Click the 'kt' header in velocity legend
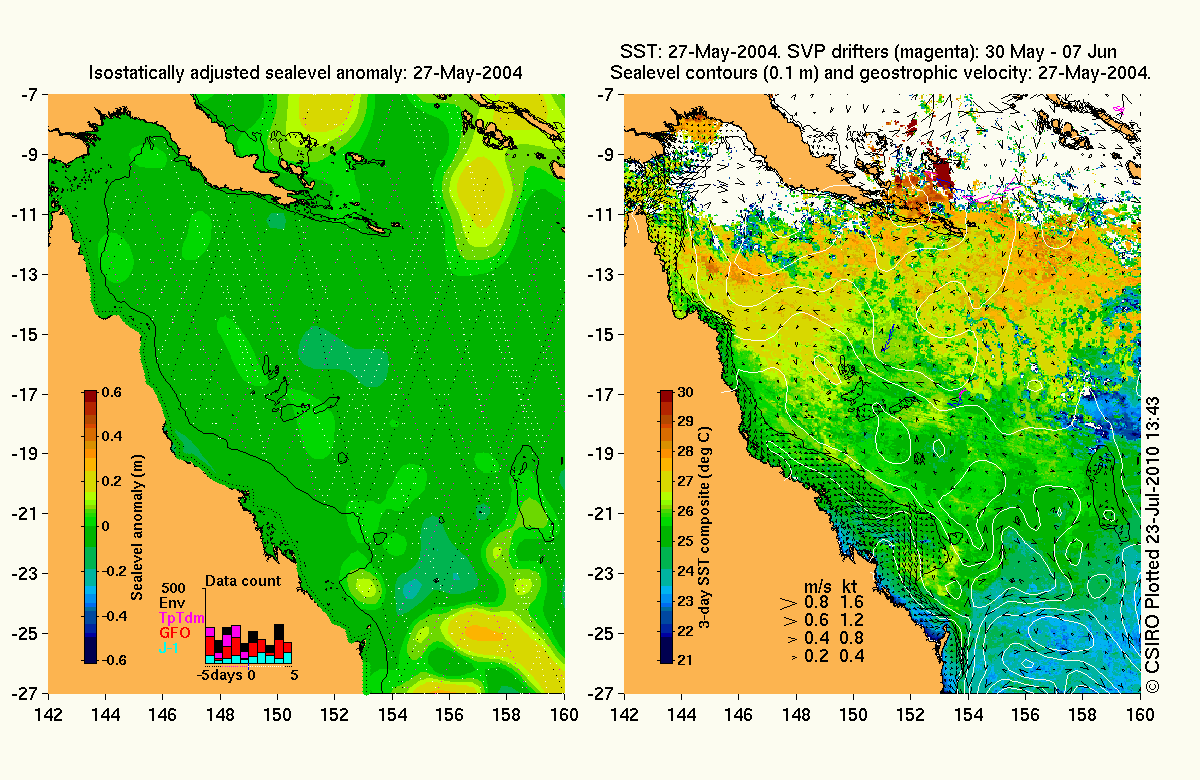1200x780 pixels. pyautogui.click(x=848, y=584)
